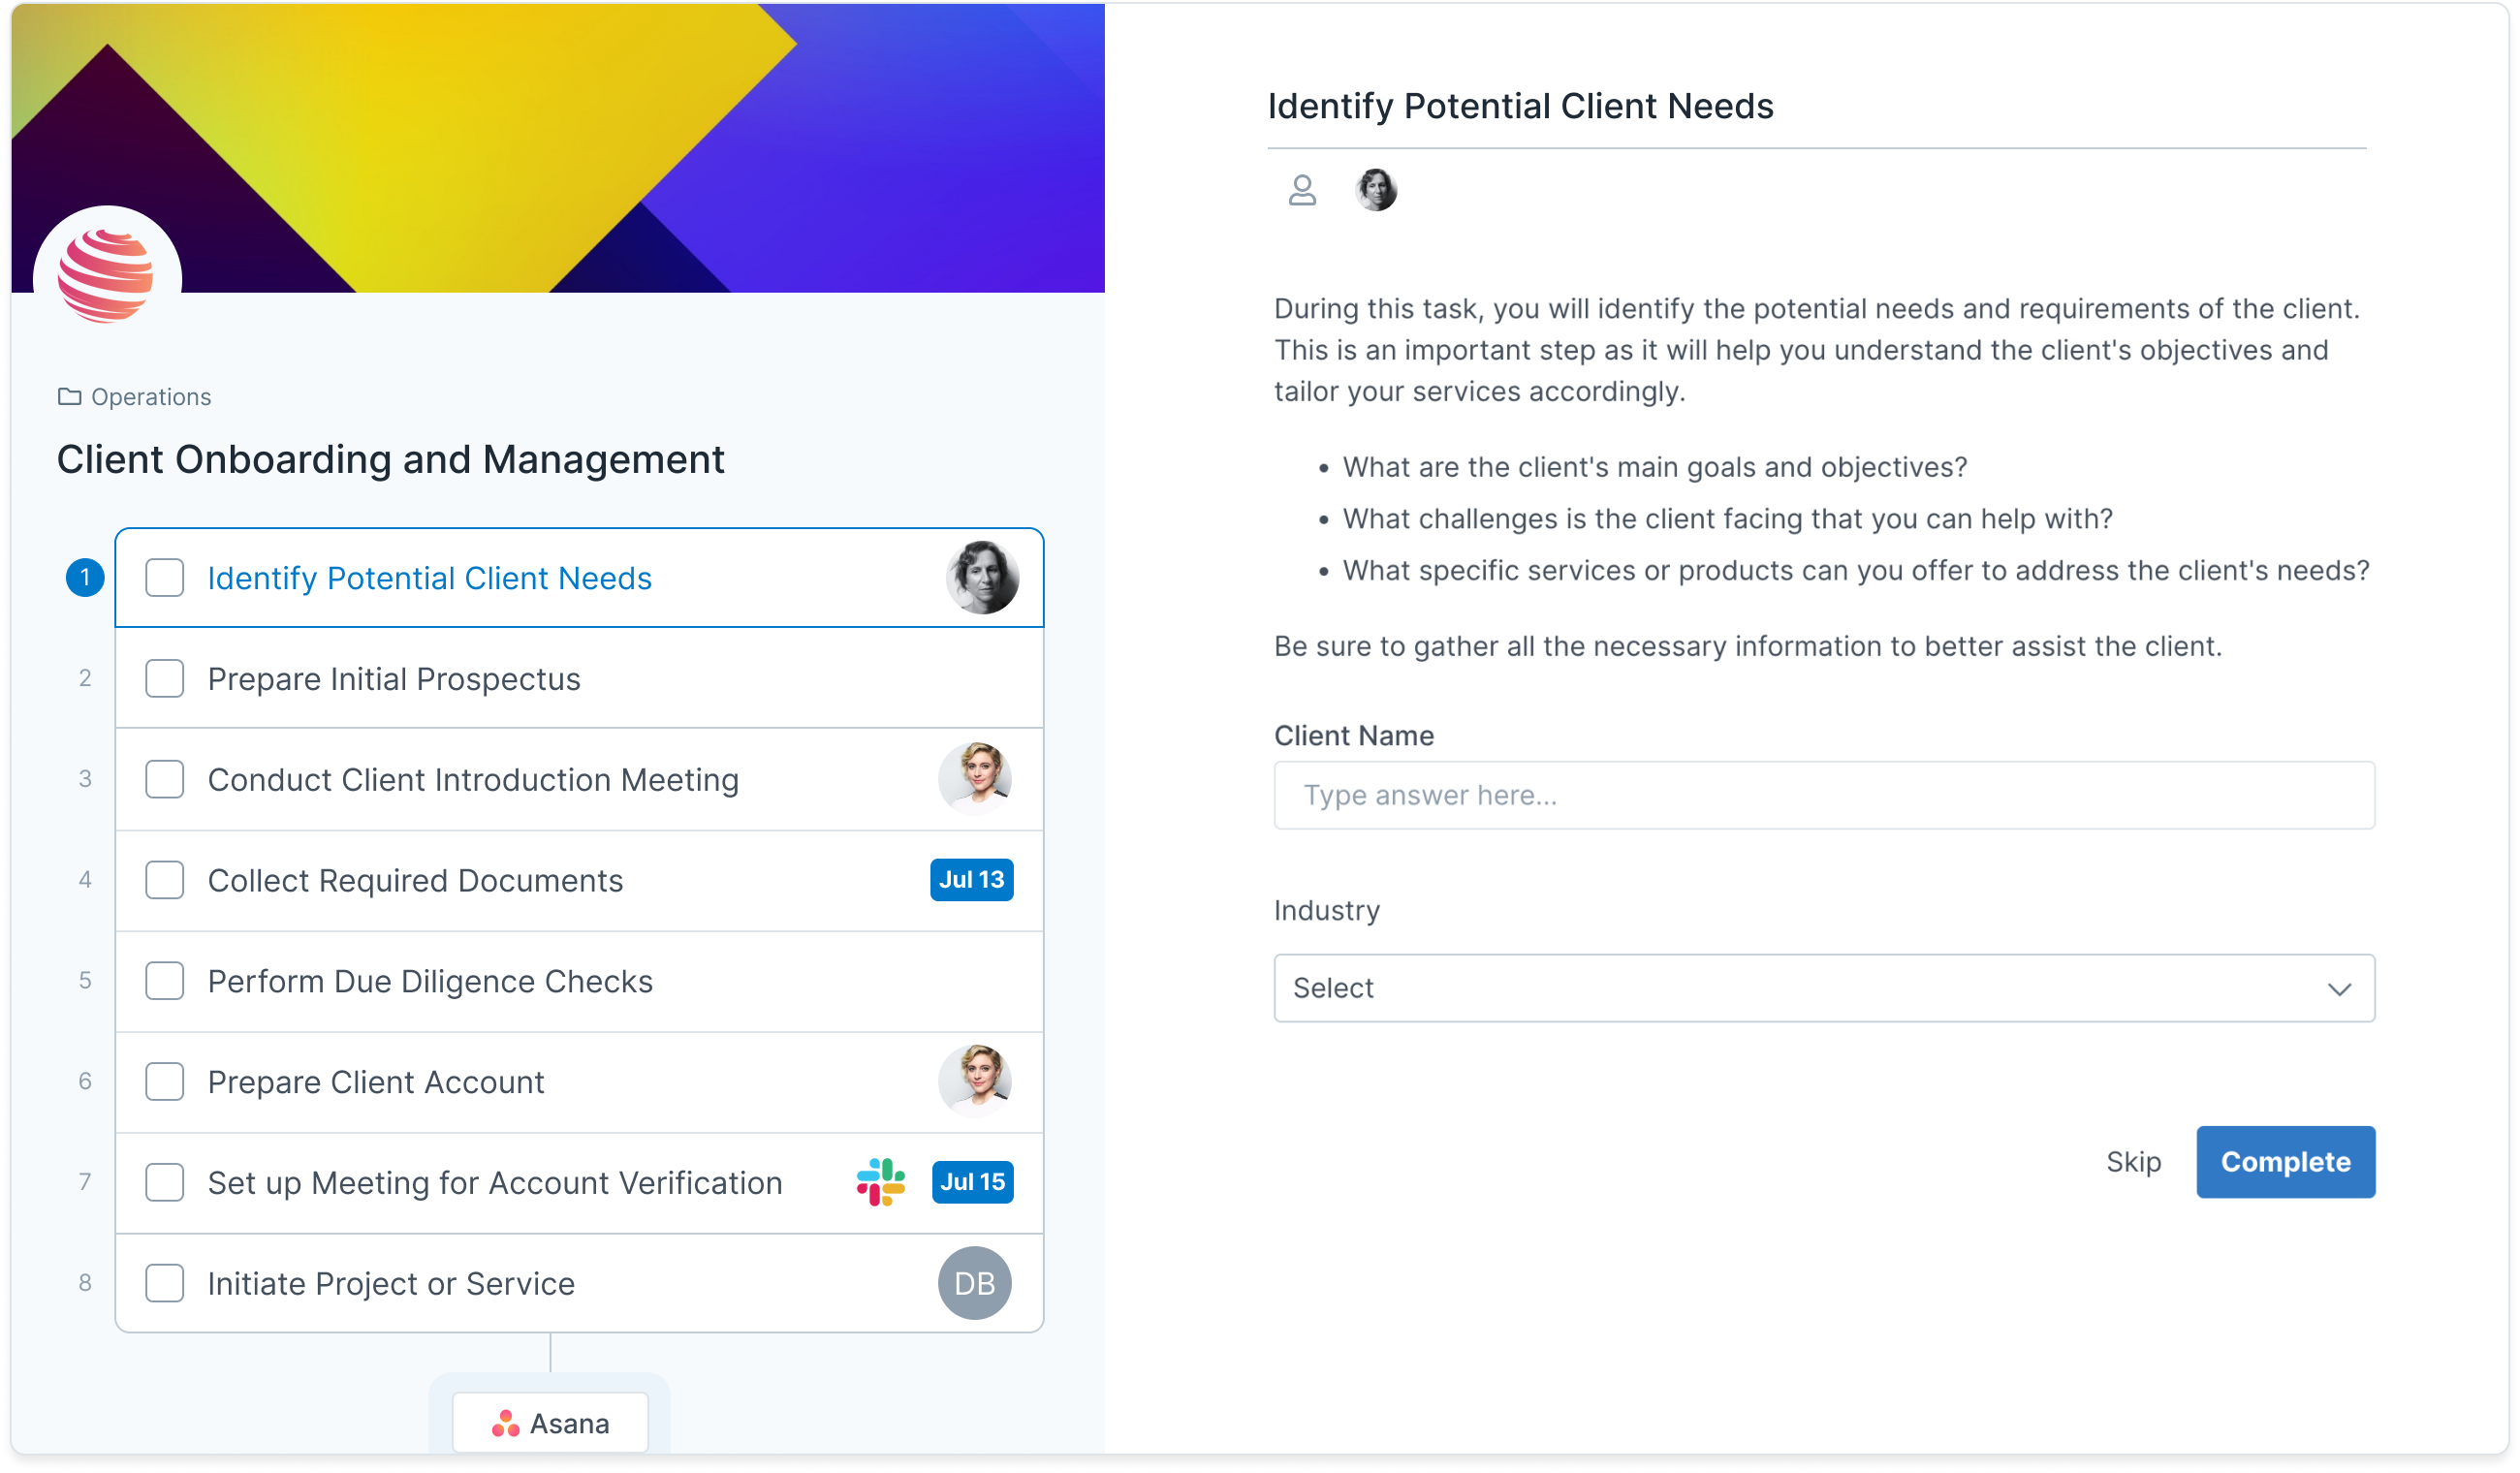This screenshot has width=2520, height=1473.
Task: Click the Asana logo icon at the bottom
Action: pos(506,1424)
